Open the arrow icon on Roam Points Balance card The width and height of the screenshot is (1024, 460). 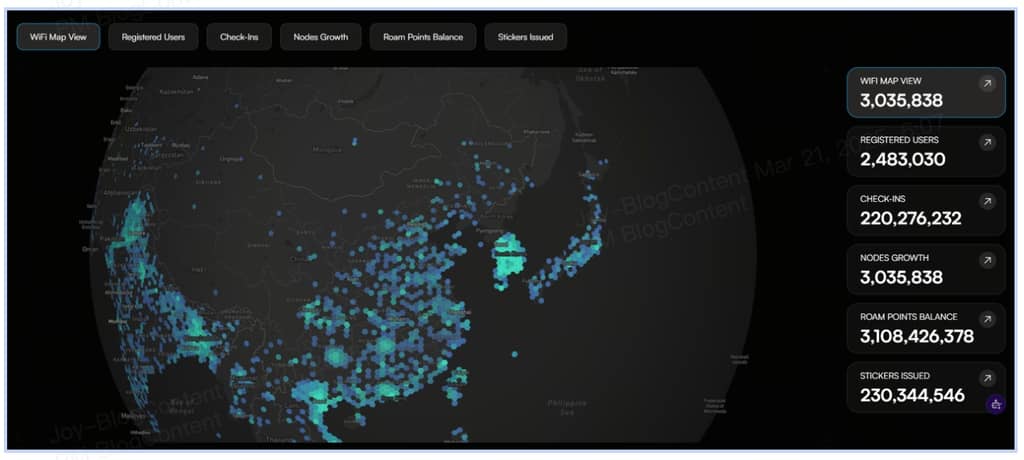[x=987, y=320]
